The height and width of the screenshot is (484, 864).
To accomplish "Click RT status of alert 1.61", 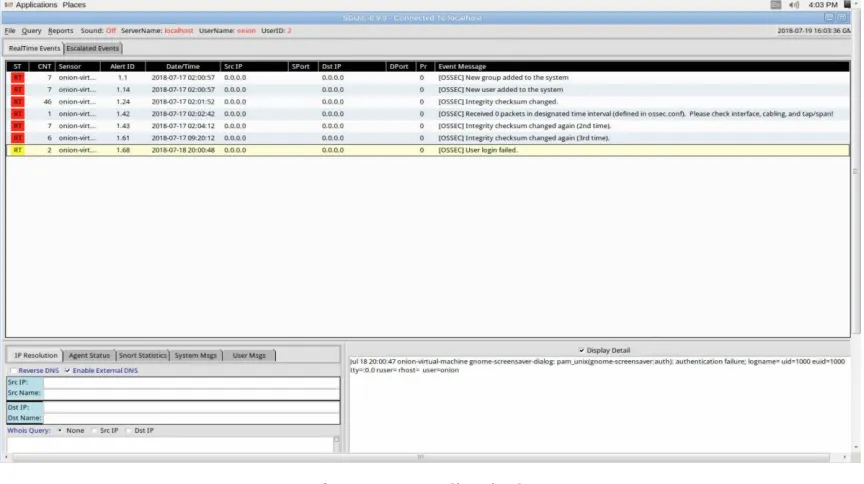I will click(x=18, y=138).
